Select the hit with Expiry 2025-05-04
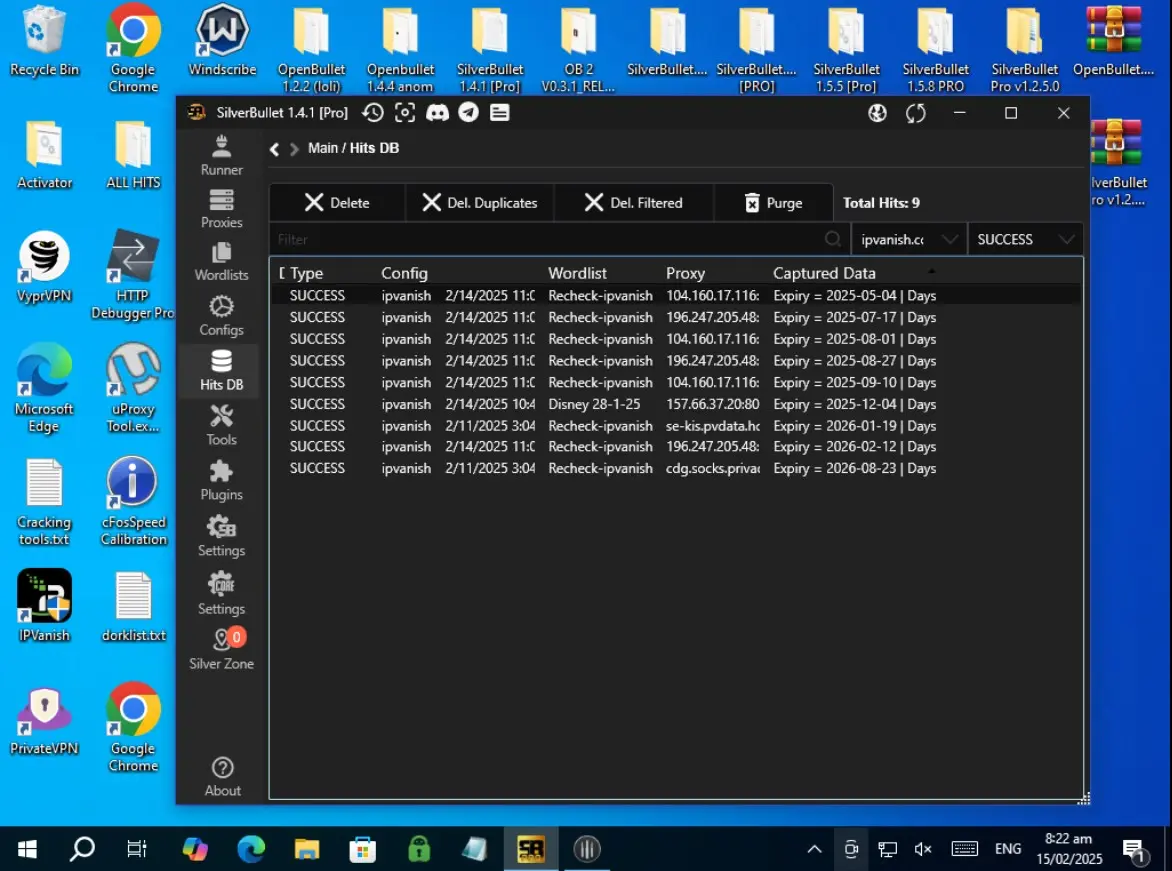1172x871 pixels. click(x=676, y=295)
